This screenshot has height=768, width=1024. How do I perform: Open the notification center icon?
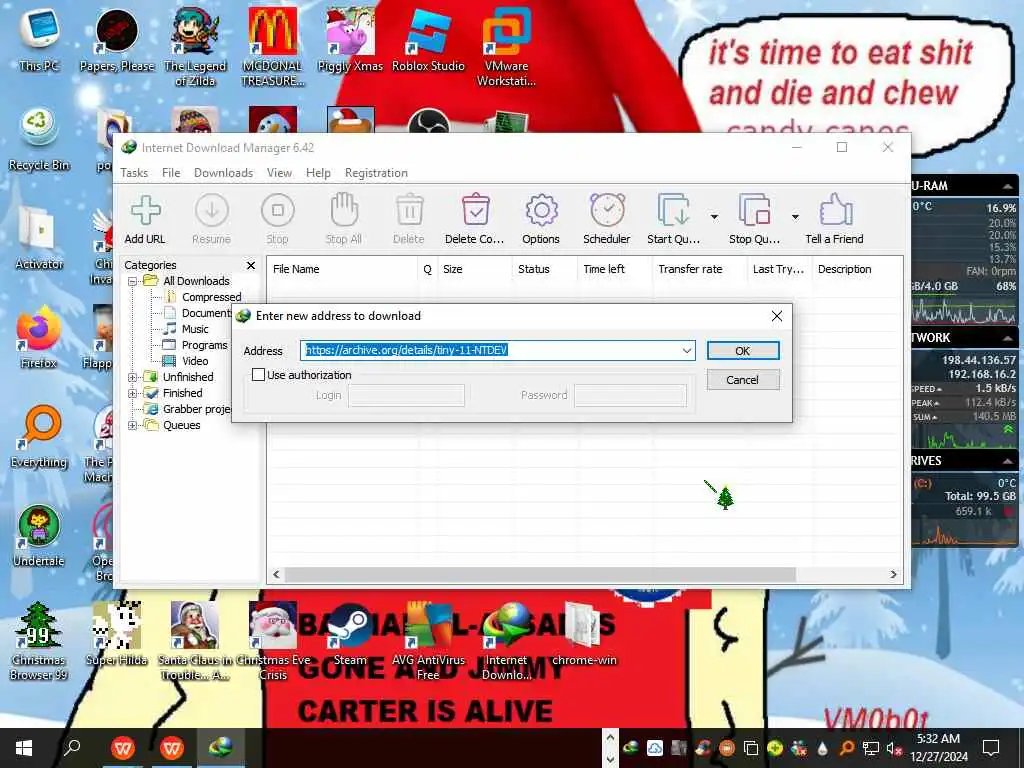coord(991,748)
